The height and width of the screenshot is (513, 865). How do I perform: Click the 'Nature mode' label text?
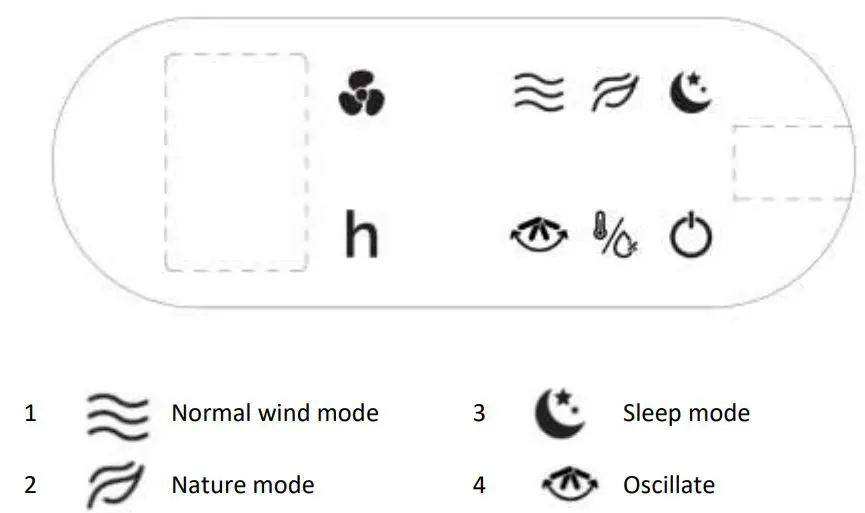243,486
